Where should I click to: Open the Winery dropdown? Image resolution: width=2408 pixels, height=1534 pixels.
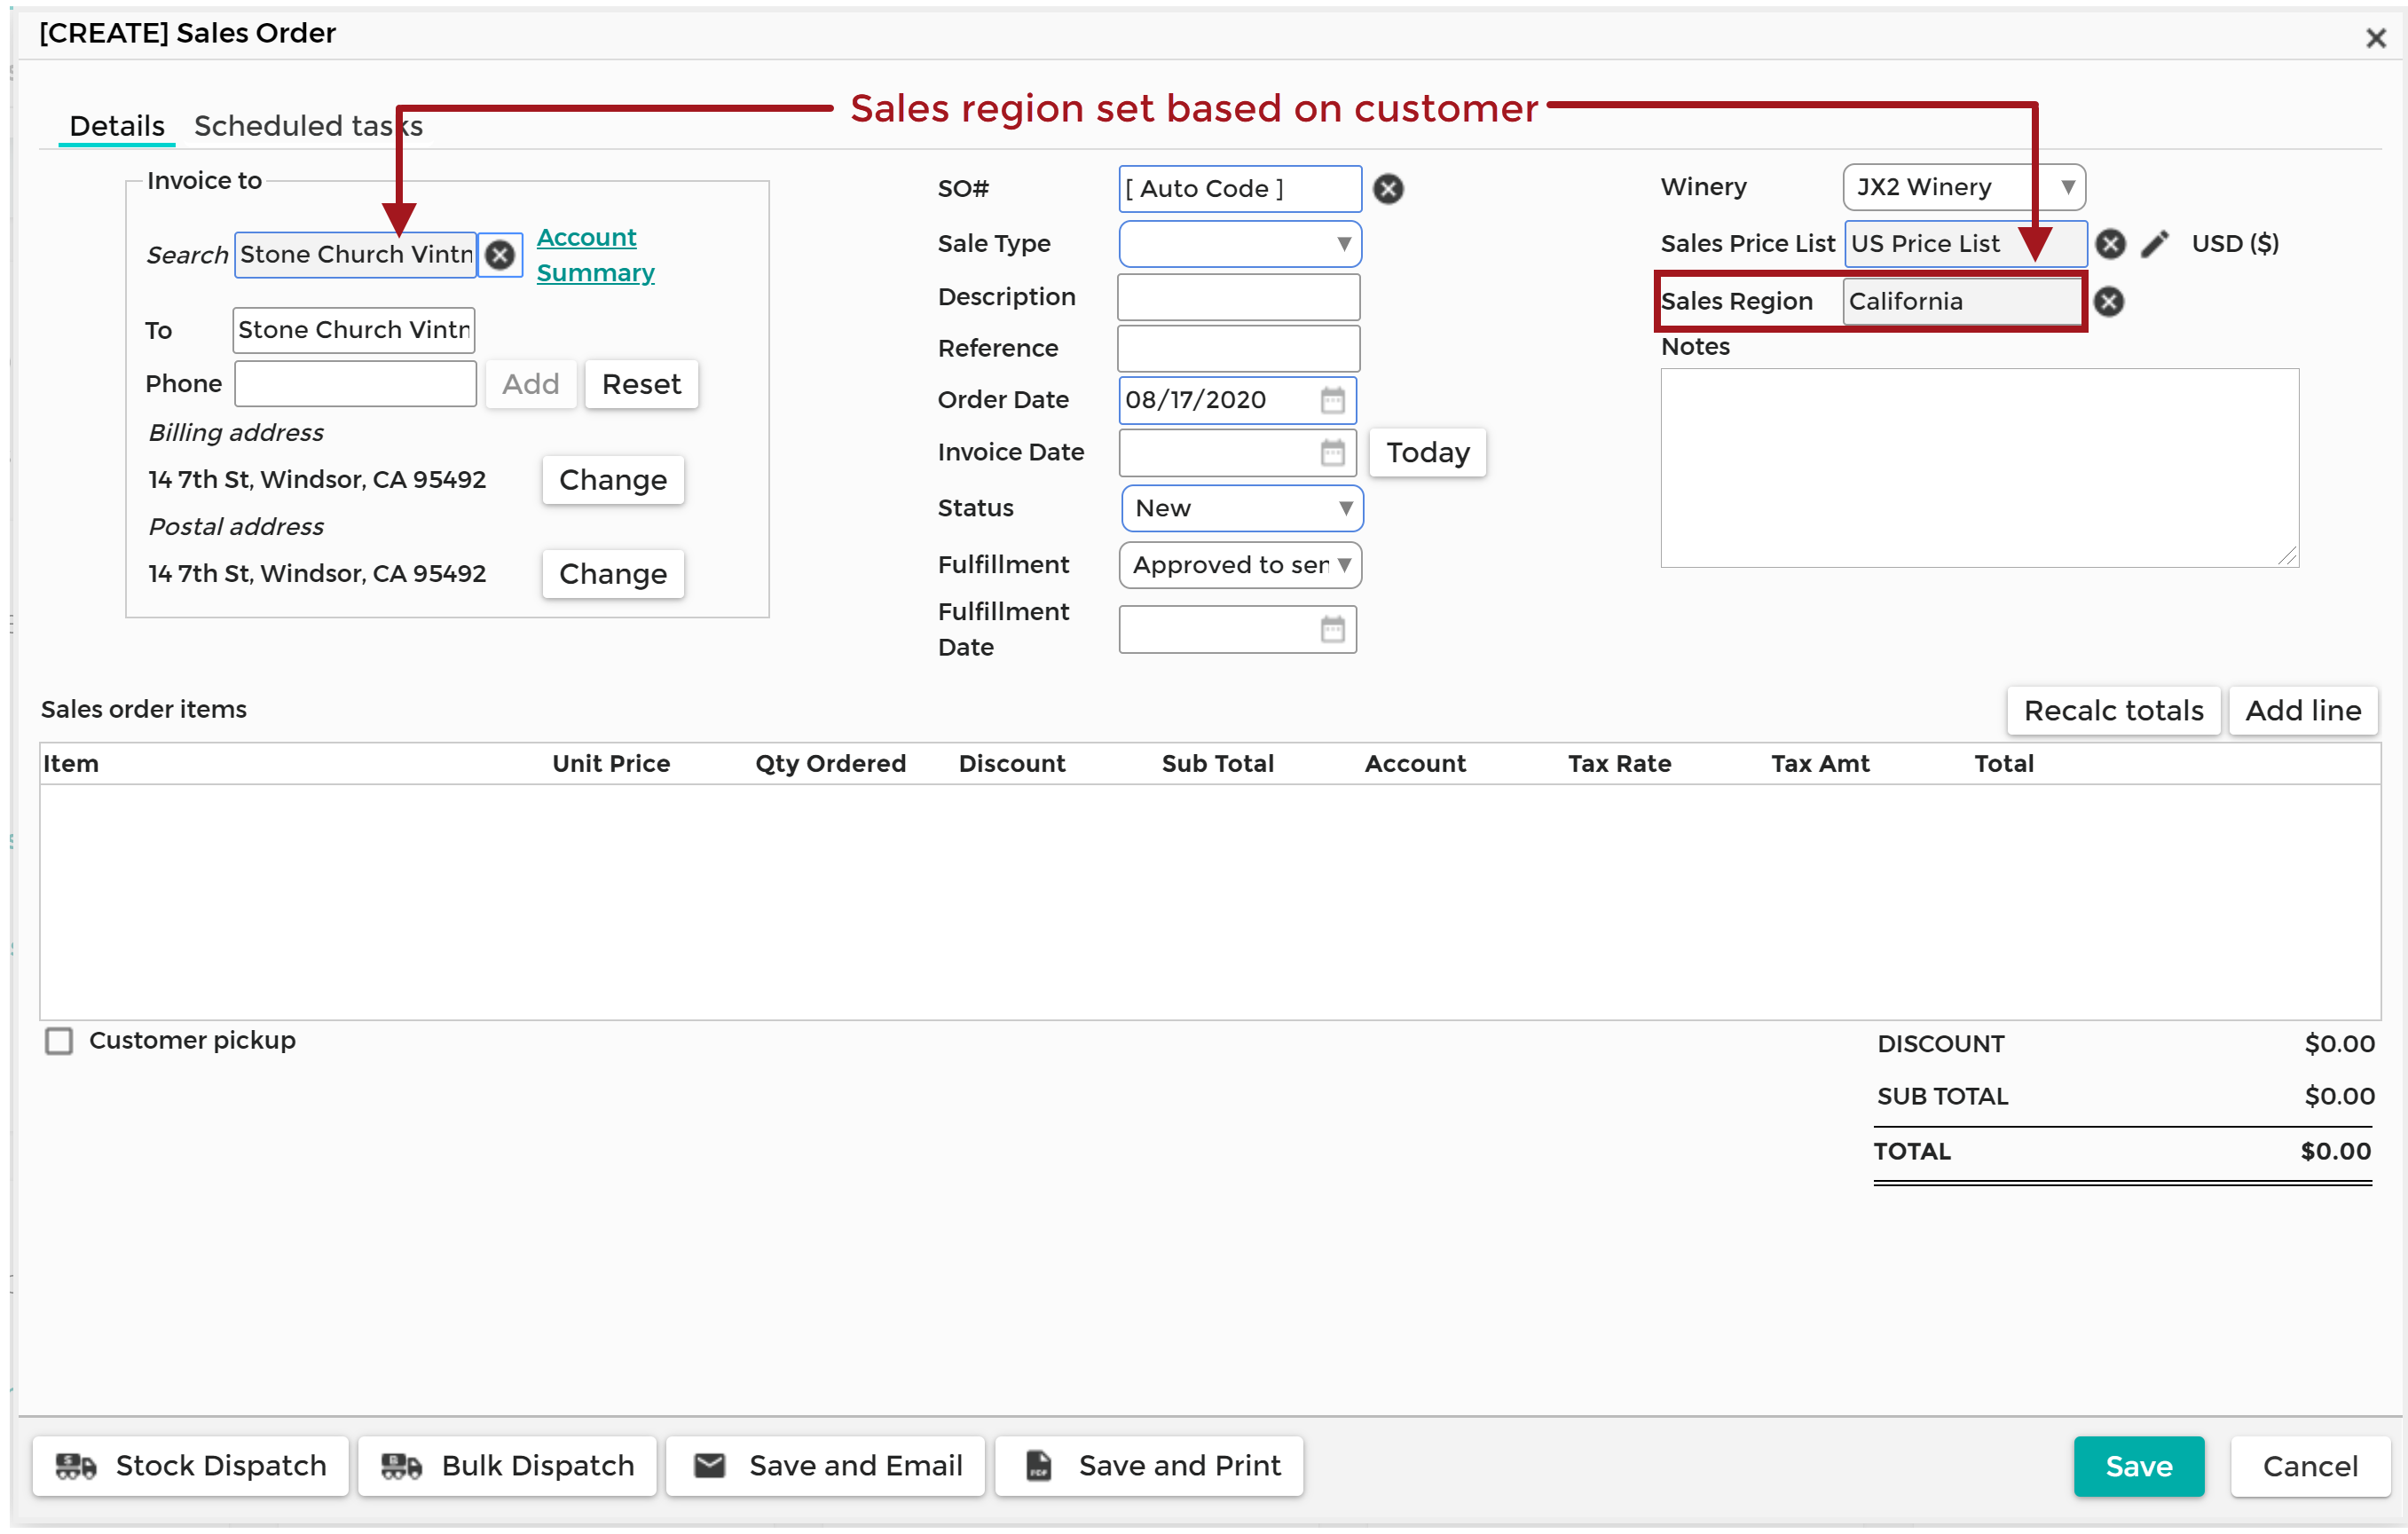coord(1964,187)
